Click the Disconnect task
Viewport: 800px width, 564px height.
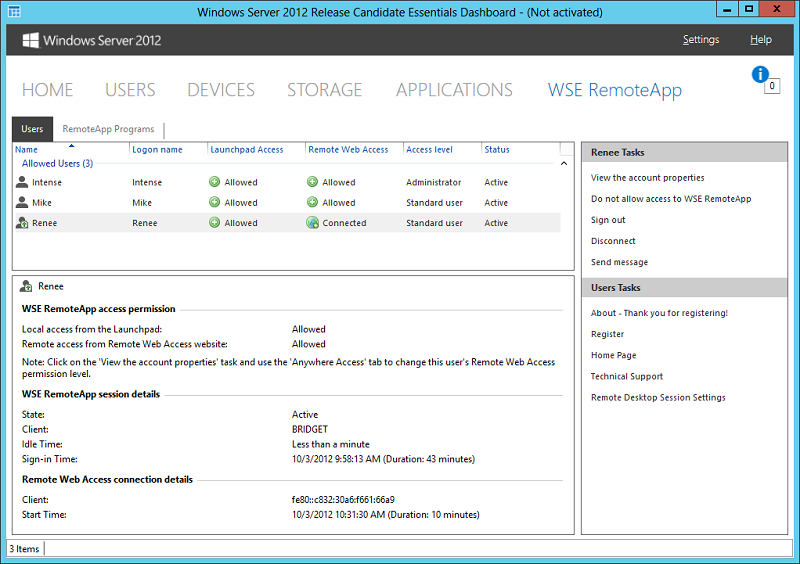[613, 241]
